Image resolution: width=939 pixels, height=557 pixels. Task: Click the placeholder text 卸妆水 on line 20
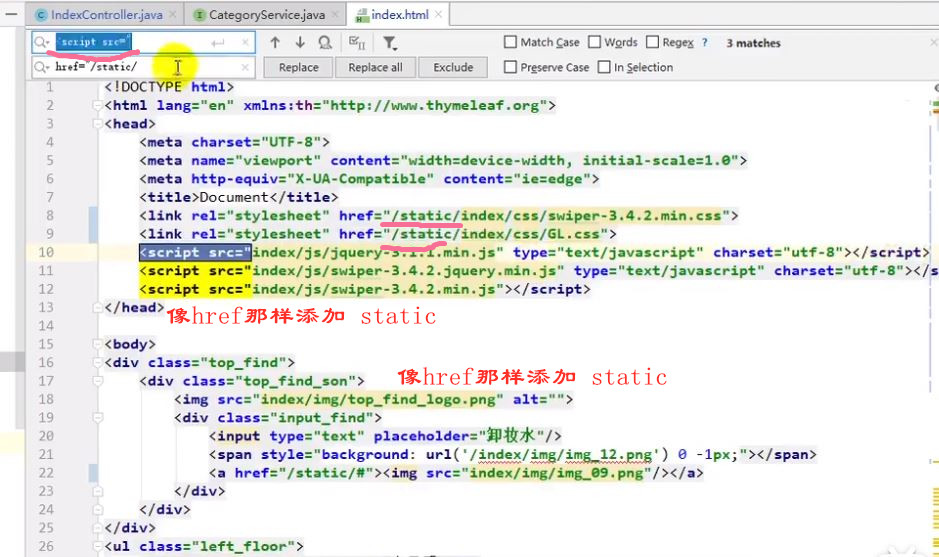pyautogui.click(x=511, y=435)
